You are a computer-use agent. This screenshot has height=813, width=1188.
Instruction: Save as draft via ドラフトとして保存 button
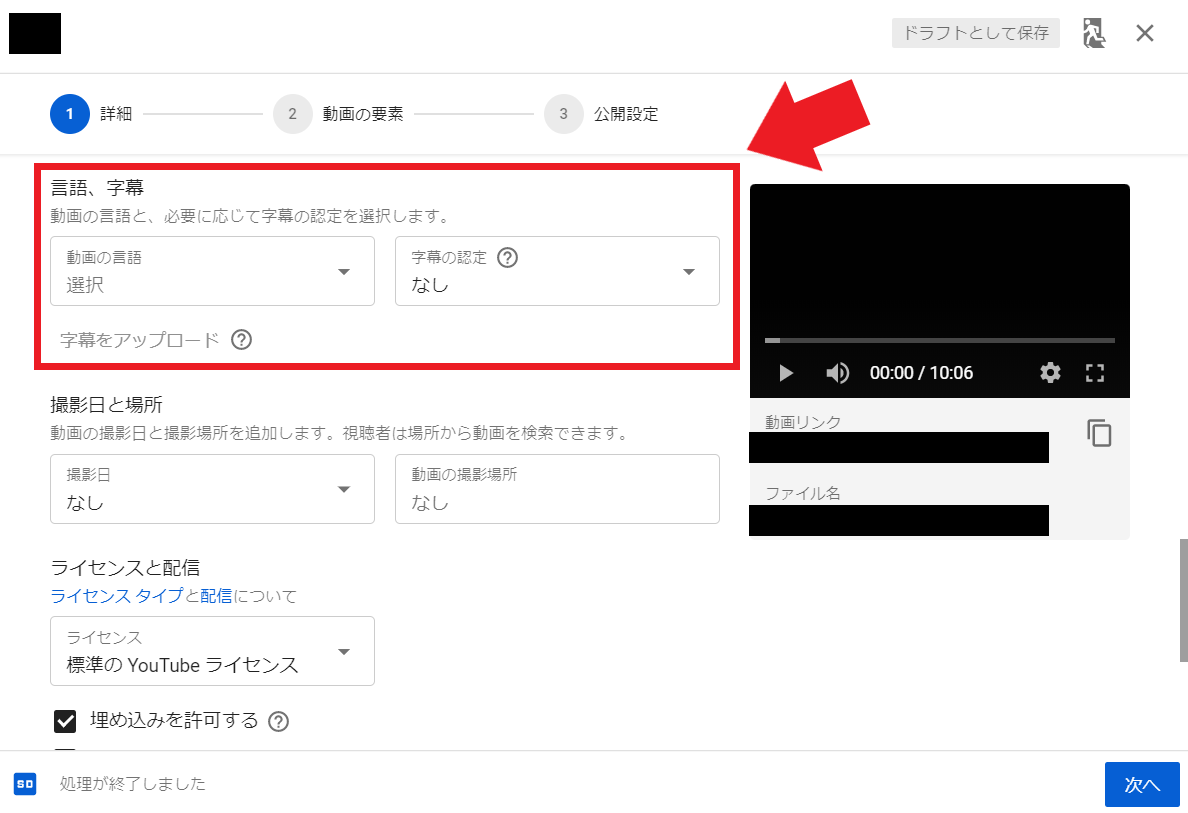coord(975,33)
